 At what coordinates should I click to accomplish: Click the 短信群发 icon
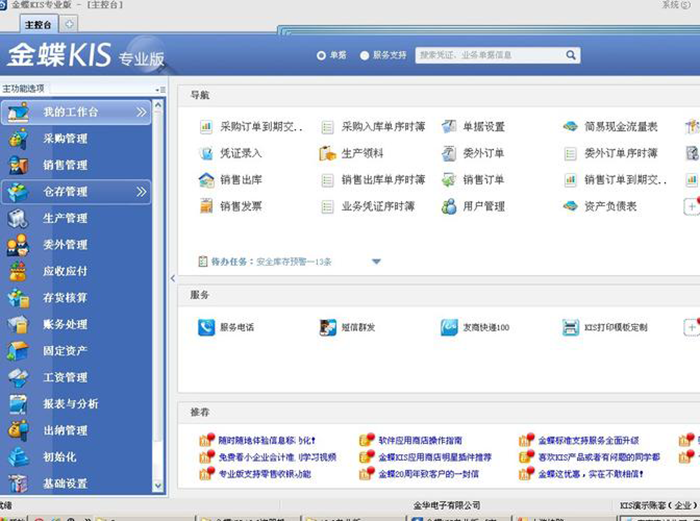click(328, 327)
